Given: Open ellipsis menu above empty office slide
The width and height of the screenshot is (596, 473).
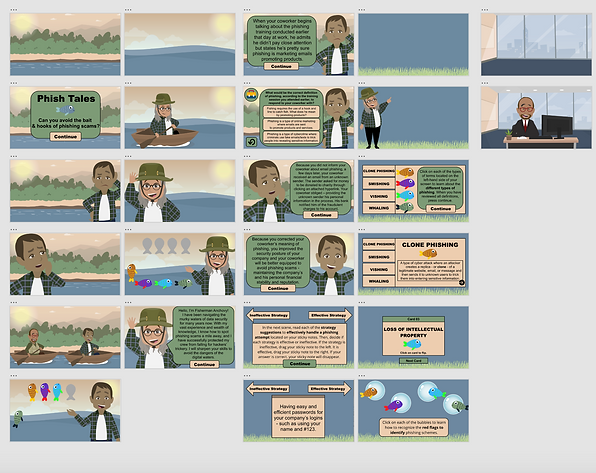Looking at the screenshot, I should [x=485, y=10].
